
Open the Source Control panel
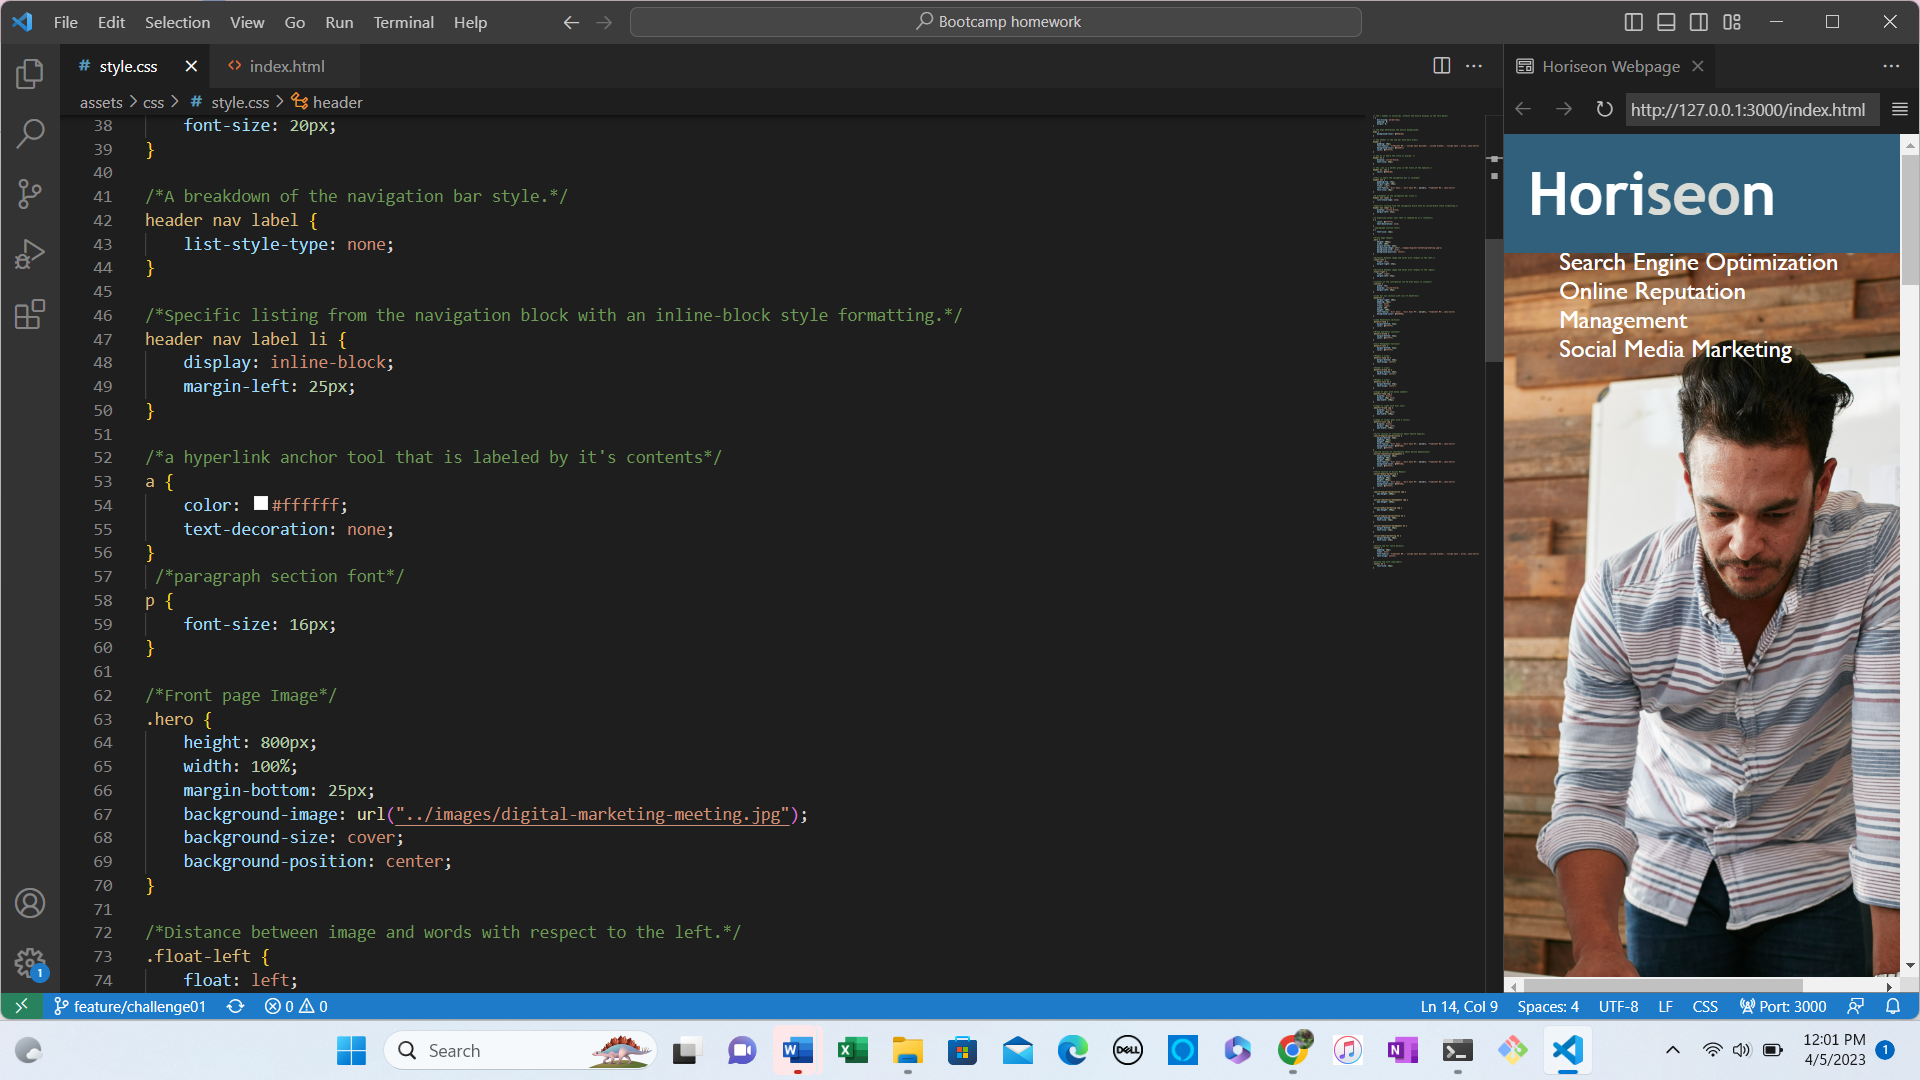[30, 193]
